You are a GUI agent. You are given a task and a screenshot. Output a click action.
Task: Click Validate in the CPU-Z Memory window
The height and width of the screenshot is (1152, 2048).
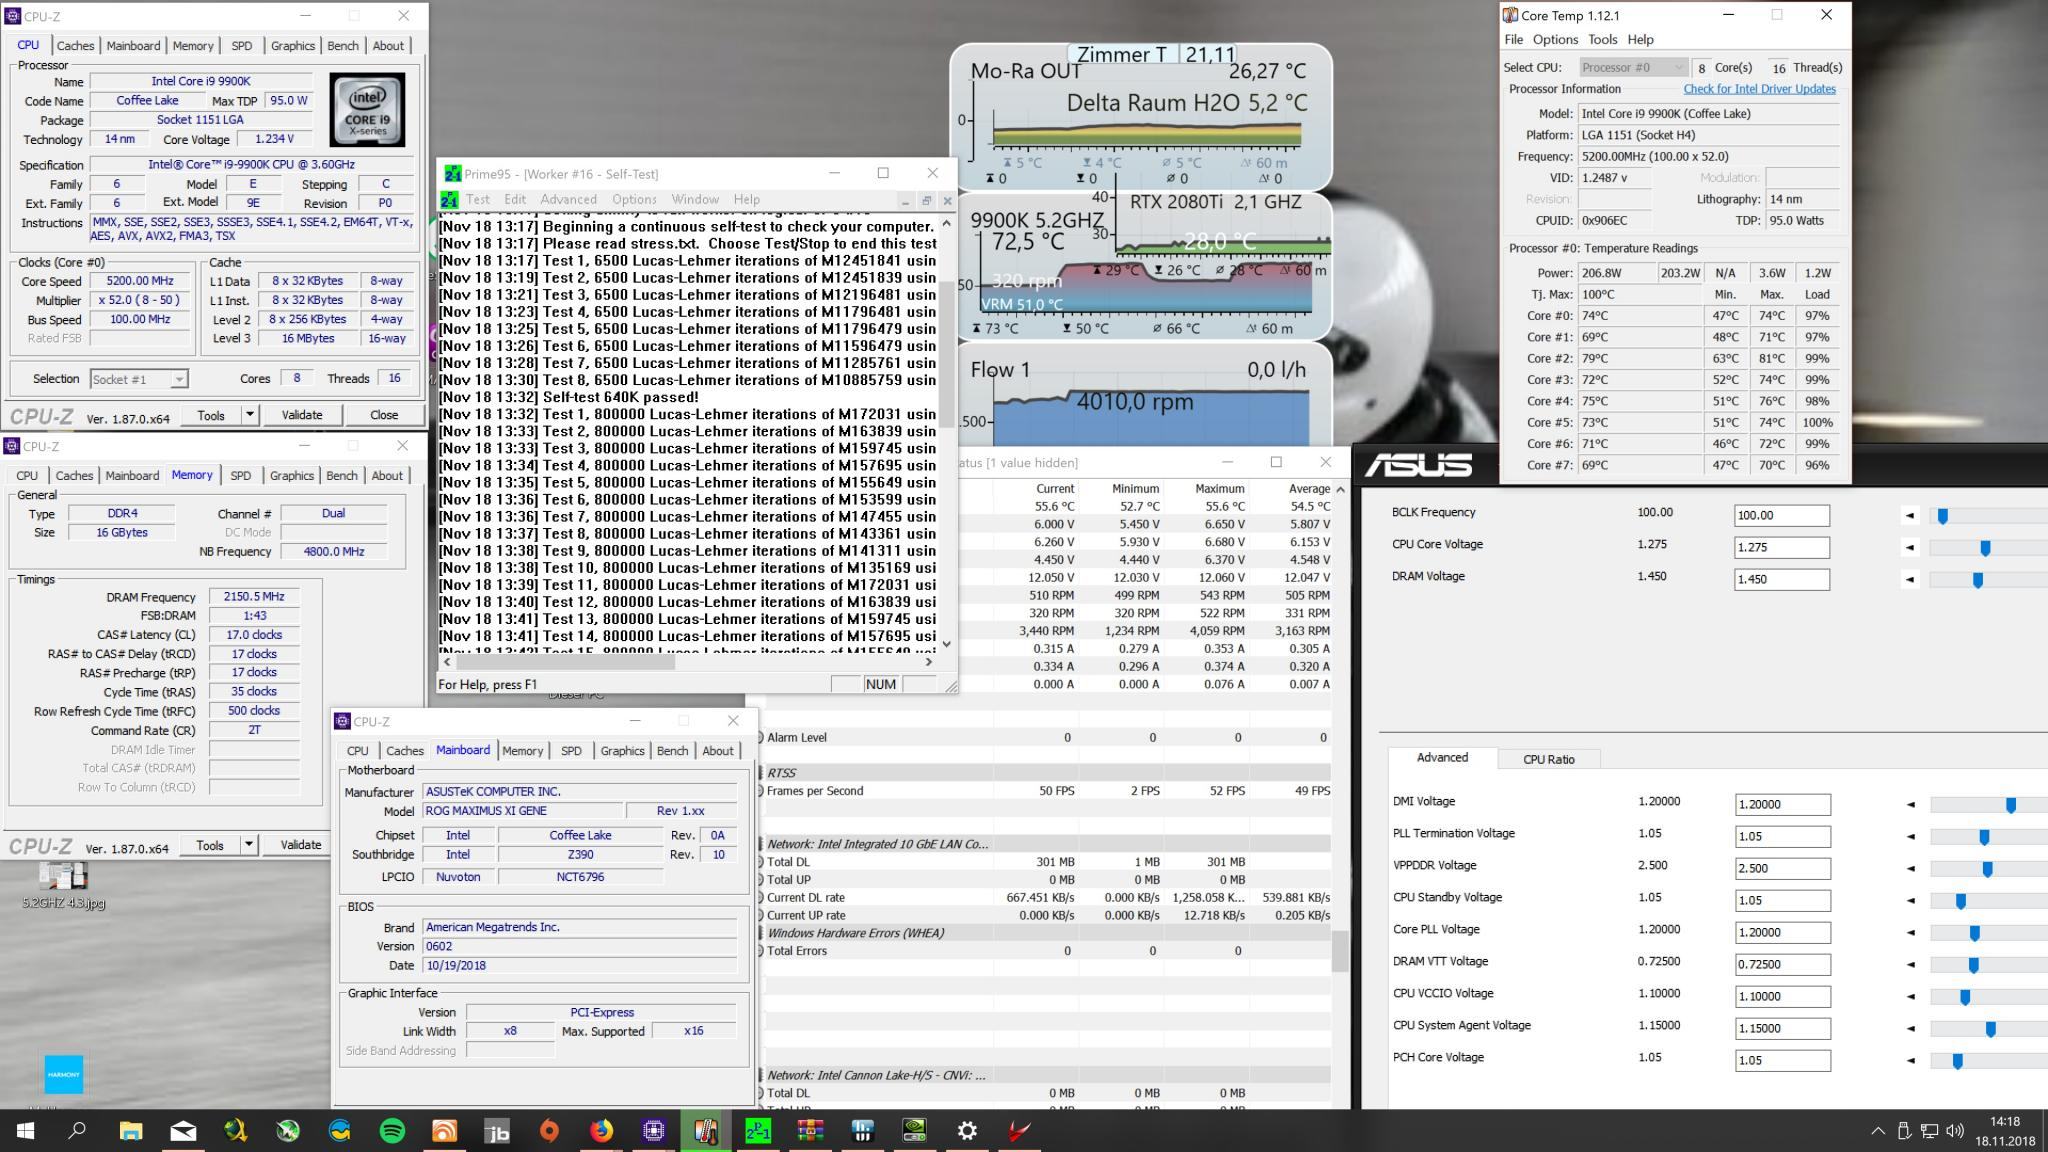301,844
